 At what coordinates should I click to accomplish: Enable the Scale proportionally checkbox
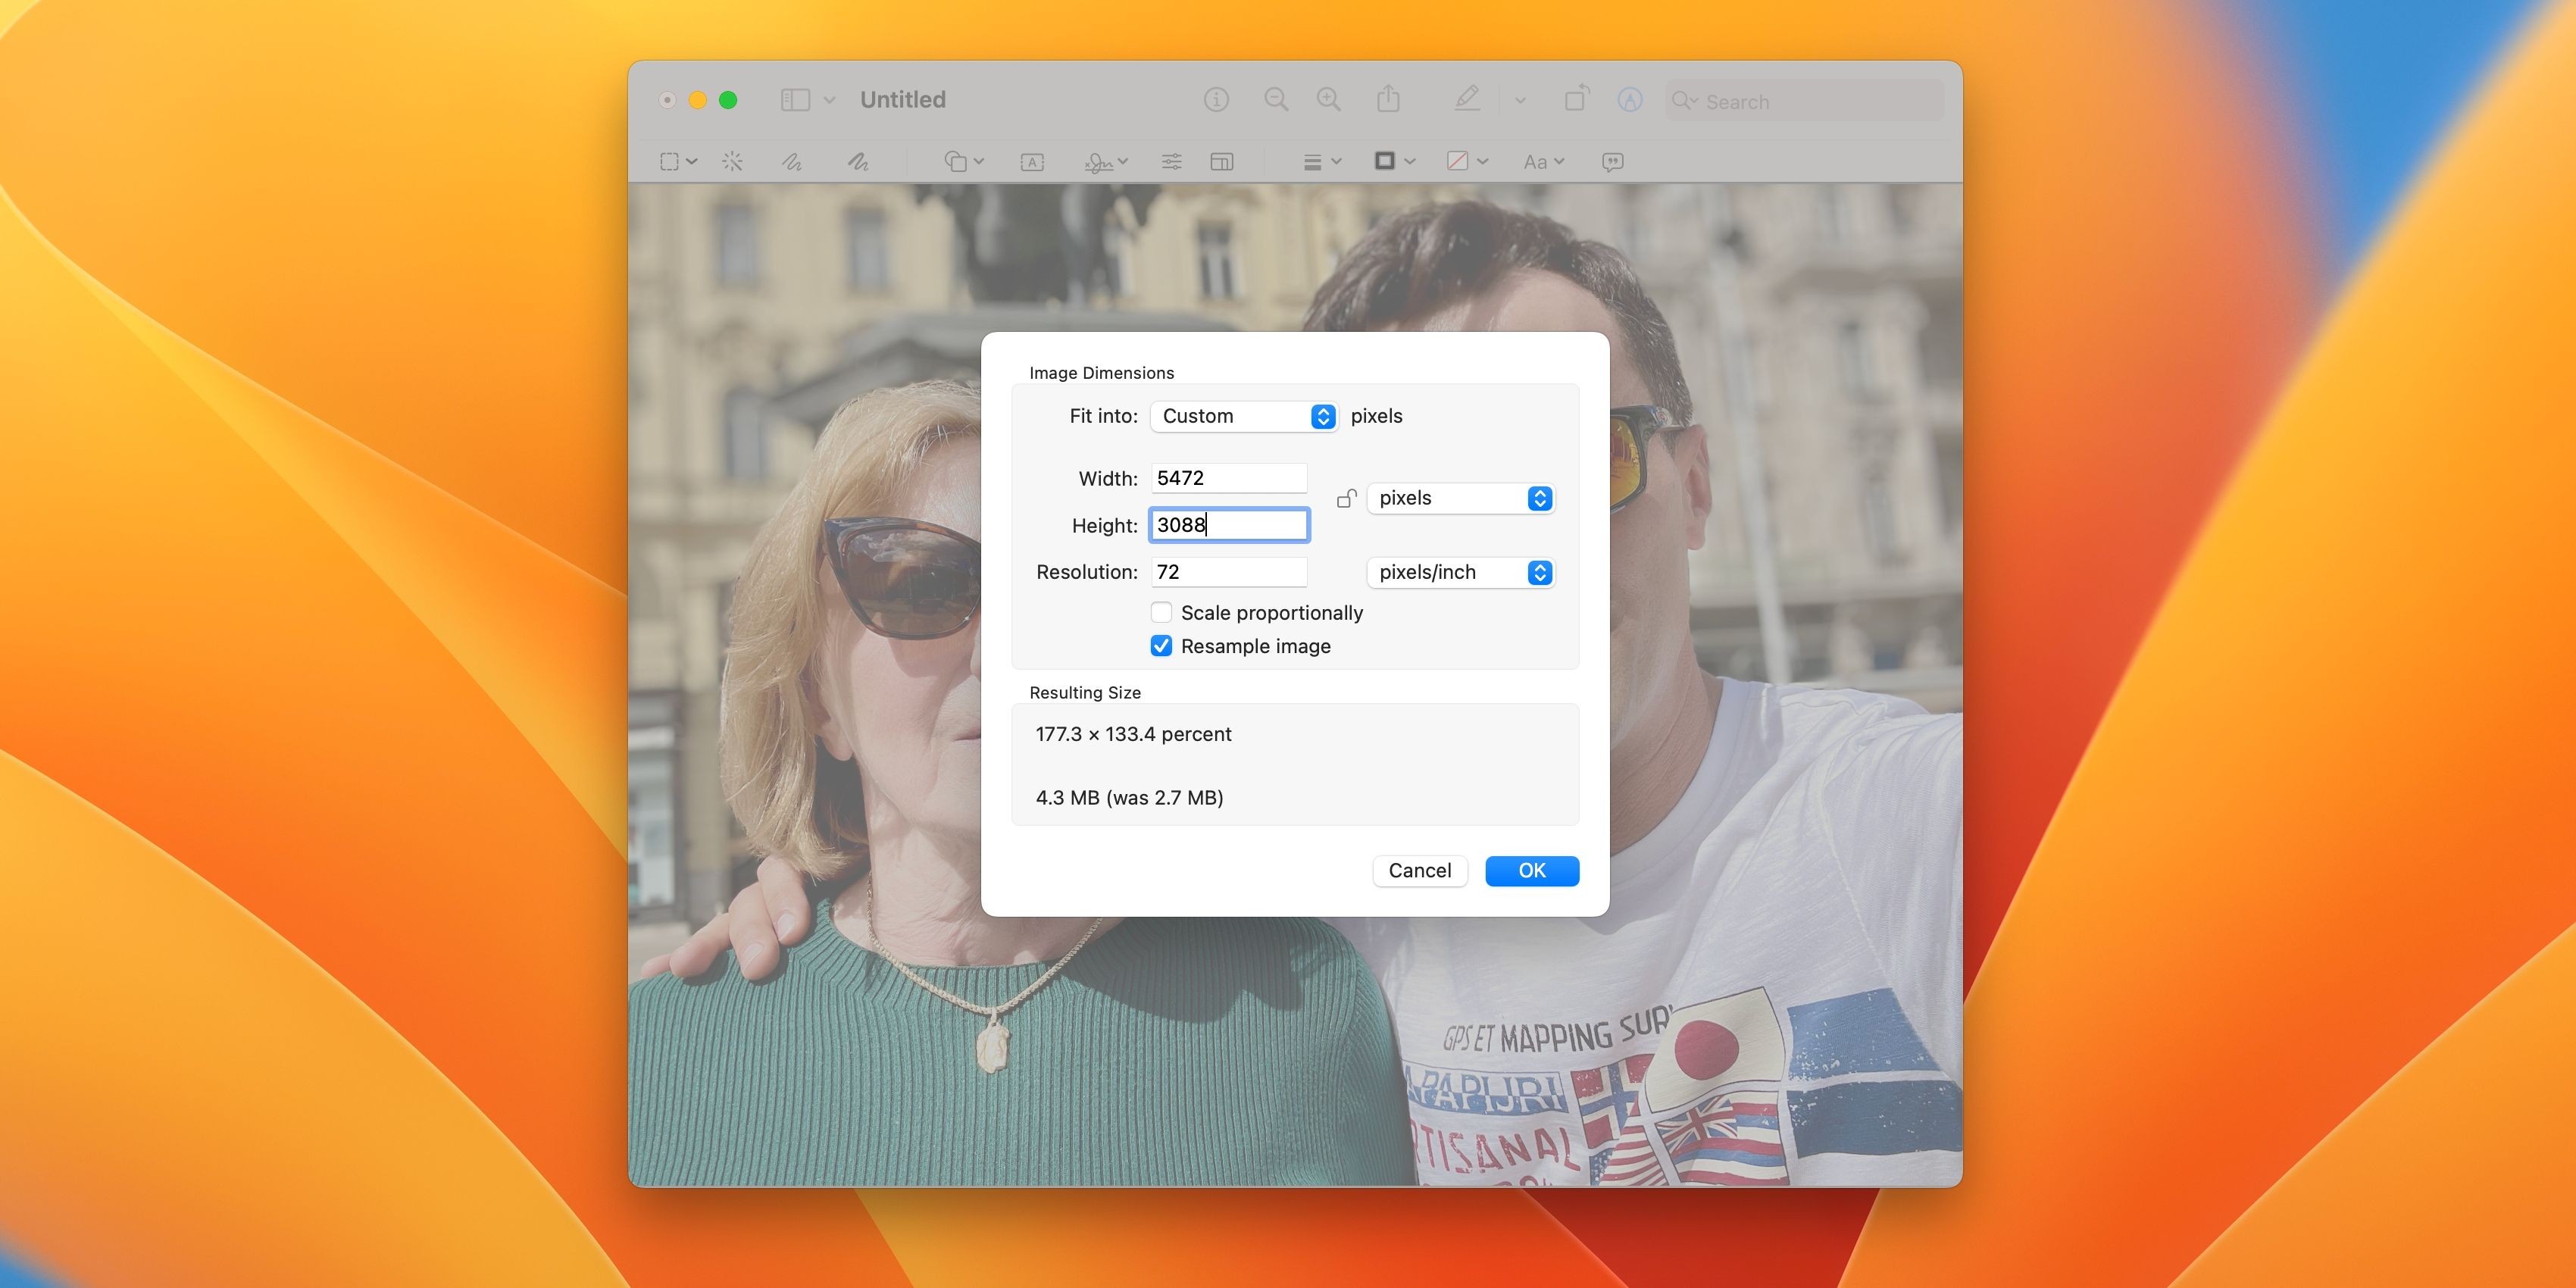(x=1161, y=612)
